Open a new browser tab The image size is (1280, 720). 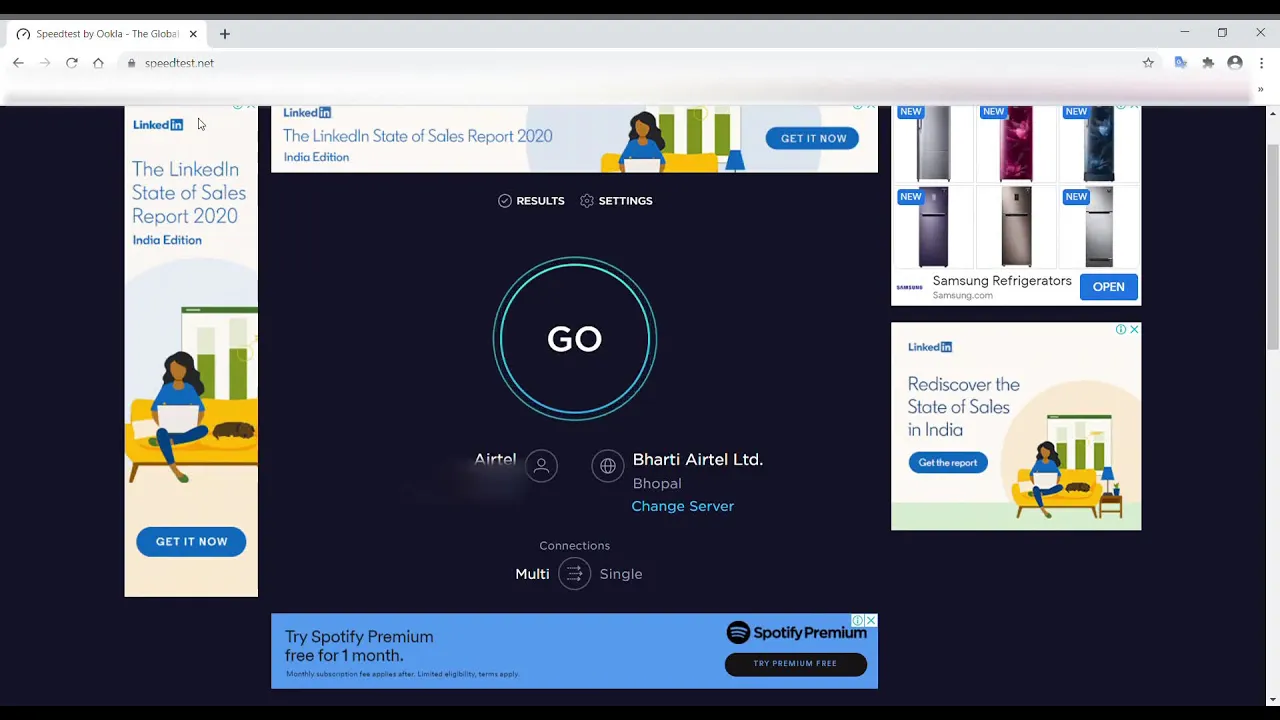click(x=225, y=34)
